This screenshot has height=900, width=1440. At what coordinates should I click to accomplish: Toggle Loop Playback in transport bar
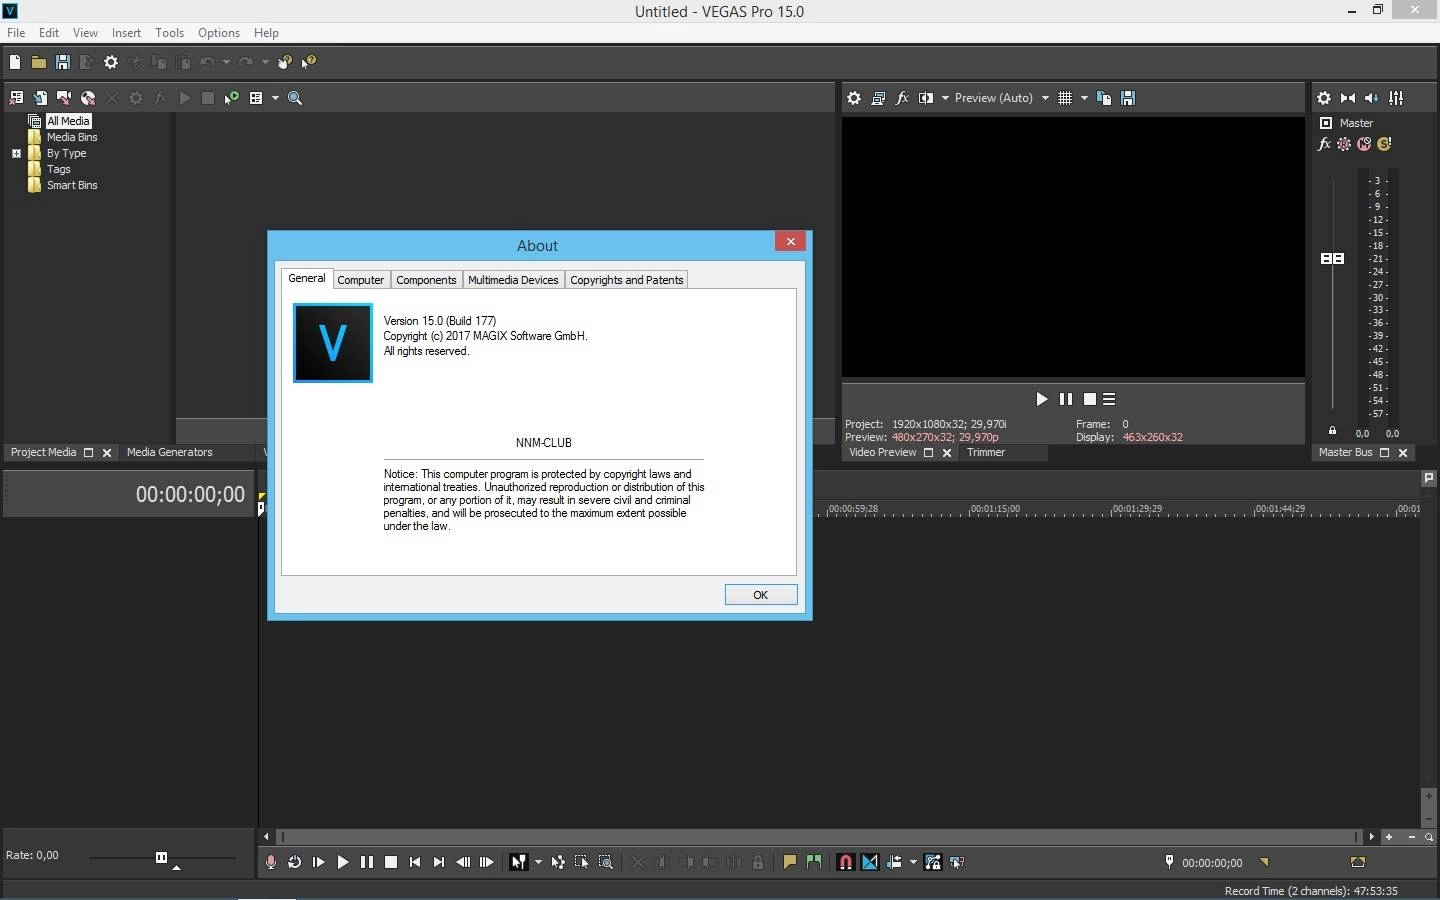pos(295,862)
